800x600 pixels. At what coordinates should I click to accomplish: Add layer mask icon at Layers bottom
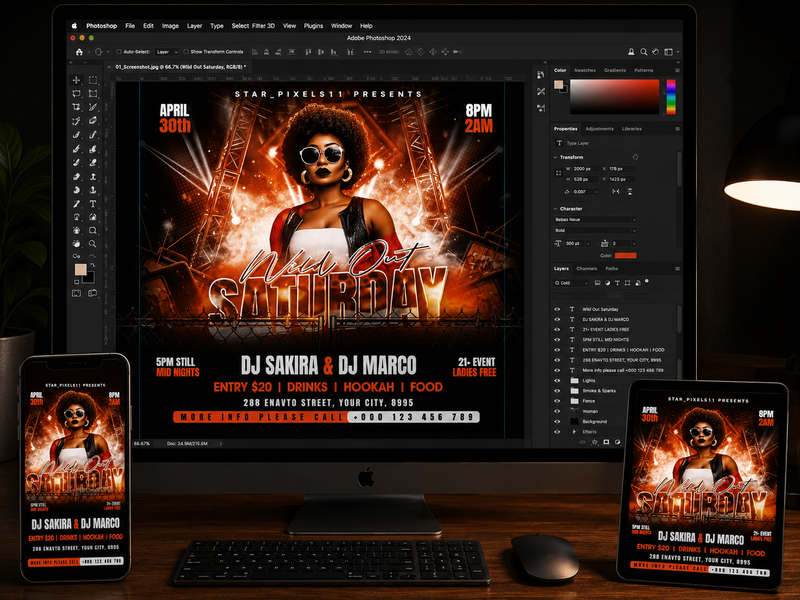[606, 442]
